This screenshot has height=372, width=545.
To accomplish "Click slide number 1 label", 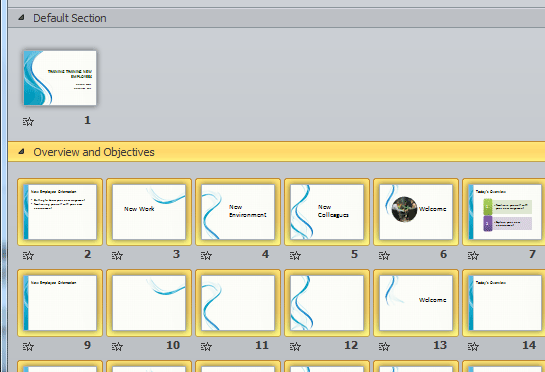I will pyautogui.click(x=88, y=120).
